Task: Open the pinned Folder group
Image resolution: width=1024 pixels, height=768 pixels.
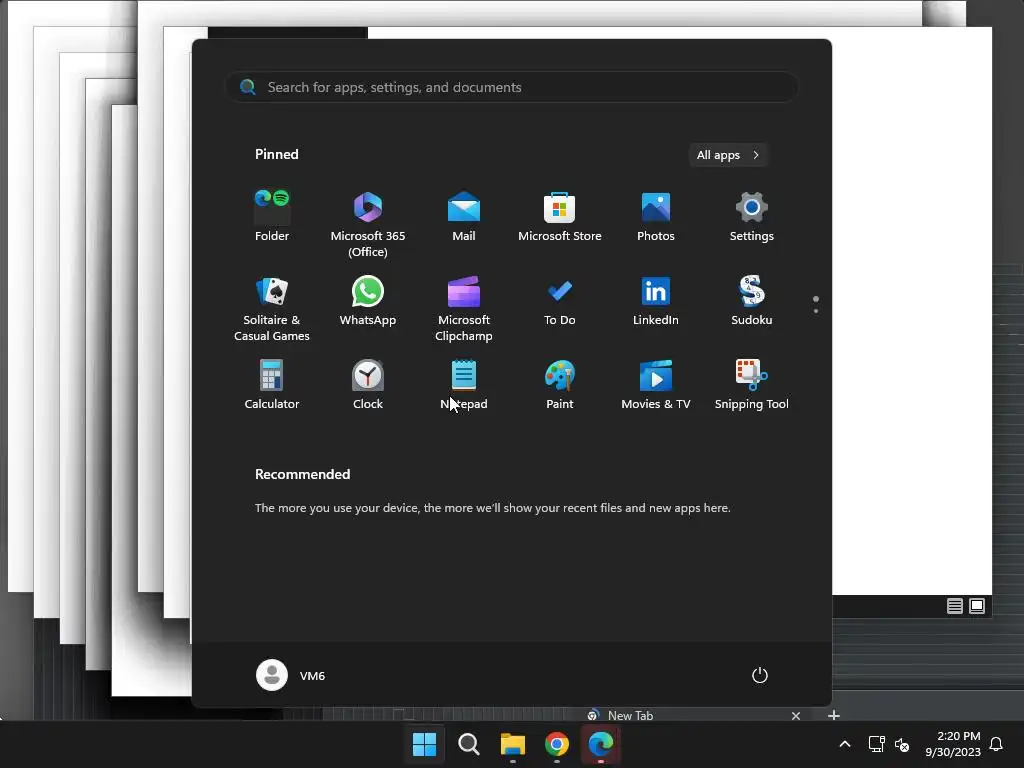Action: (x=272, y=216)
